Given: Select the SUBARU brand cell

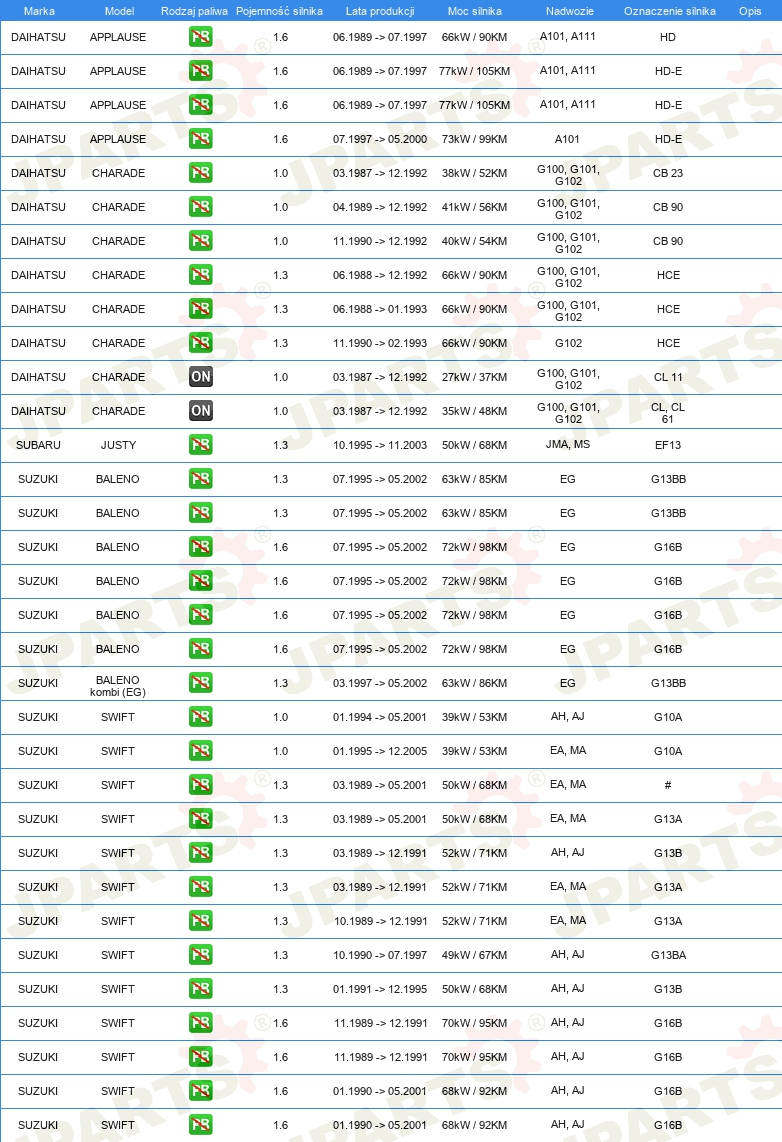Looking at the screenshot, I should pos(39,445).
